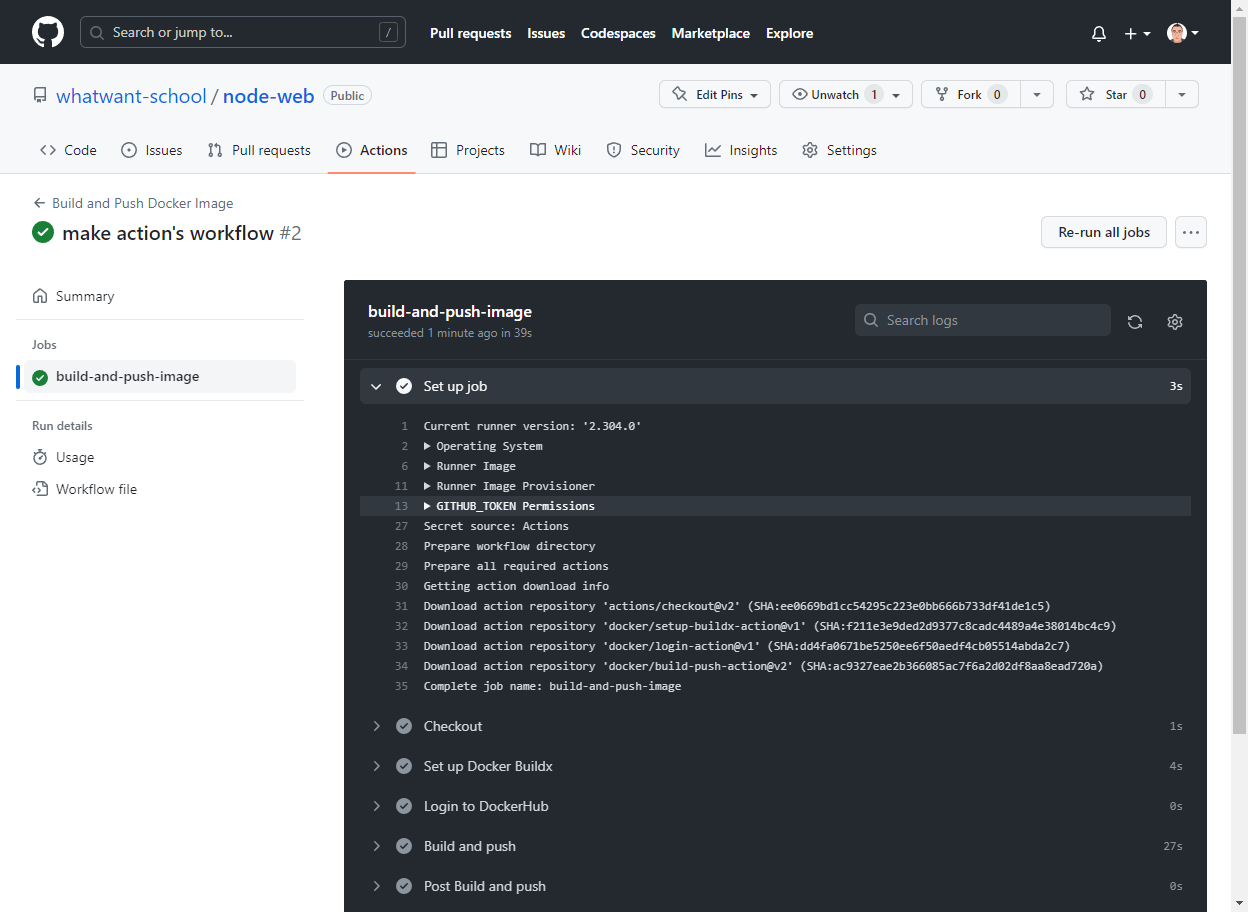Click 'Complete job name: build-and-push-image' log line
Image resolution: width=1248 pixels, height=912 pixels.
tap(552, 686)
